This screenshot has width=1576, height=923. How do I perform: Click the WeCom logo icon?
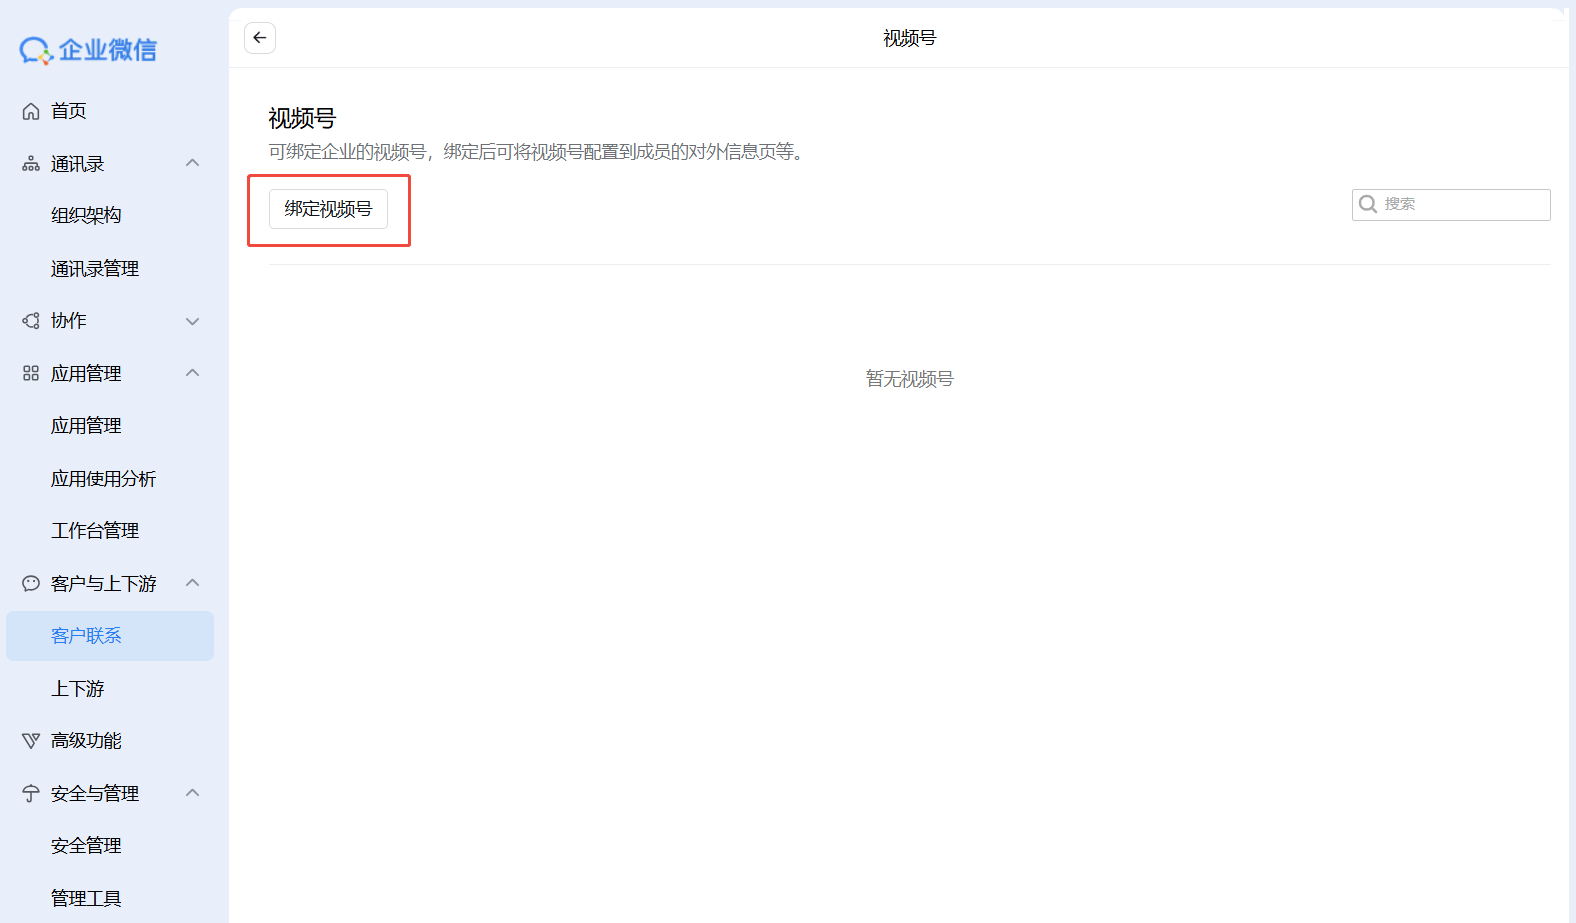tap(36, 50)
